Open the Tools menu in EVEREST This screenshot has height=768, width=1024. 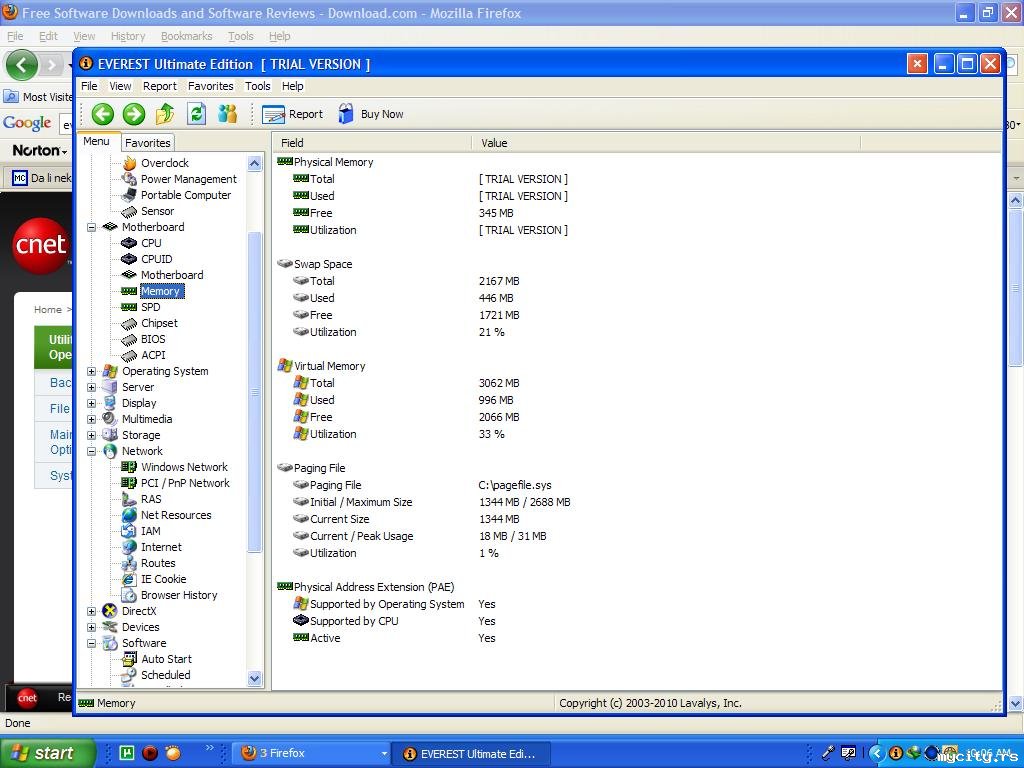(x=257, y=86)
